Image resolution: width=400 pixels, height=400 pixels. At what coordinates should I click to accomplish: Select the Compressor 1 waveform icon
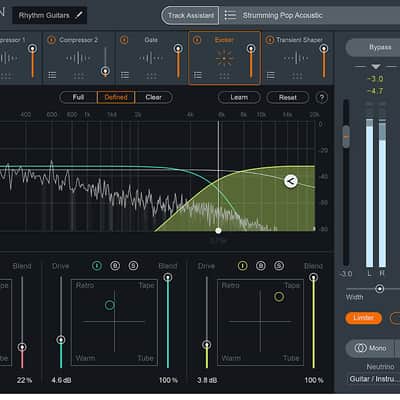coord(8,58)
